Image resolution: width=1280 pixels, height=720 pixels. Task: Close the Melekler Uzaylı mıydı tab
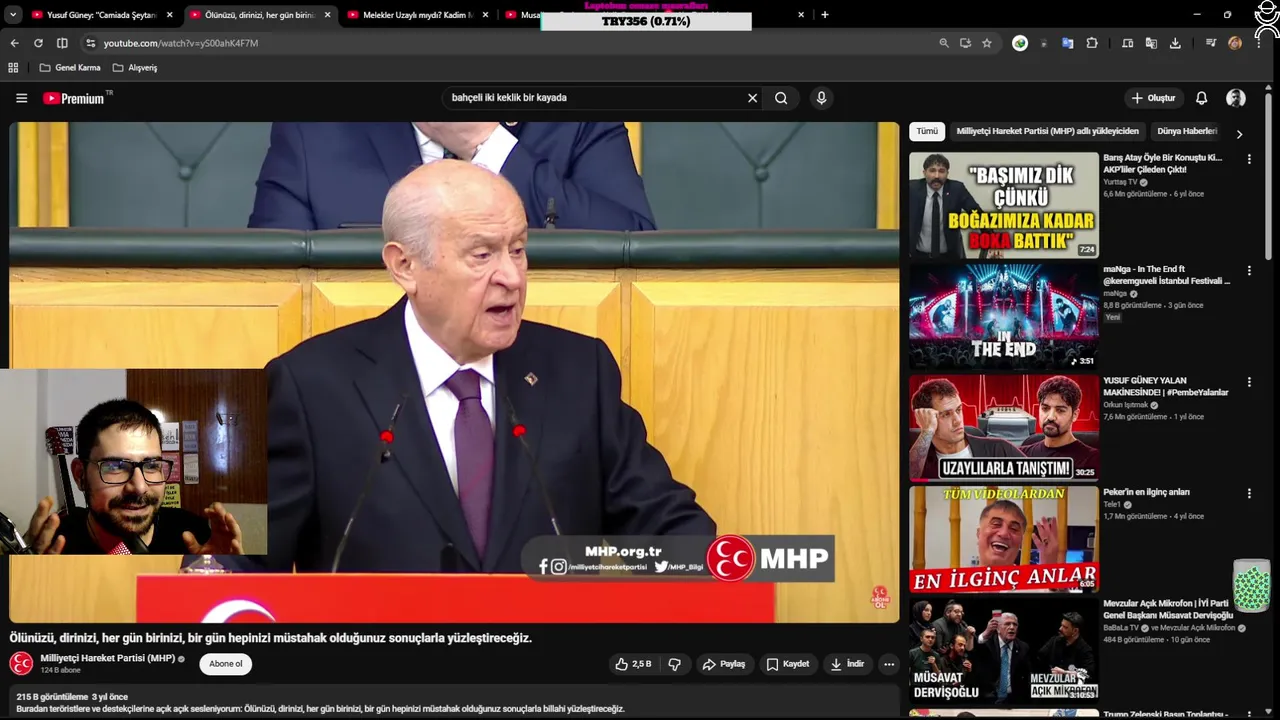pos(485,15)
